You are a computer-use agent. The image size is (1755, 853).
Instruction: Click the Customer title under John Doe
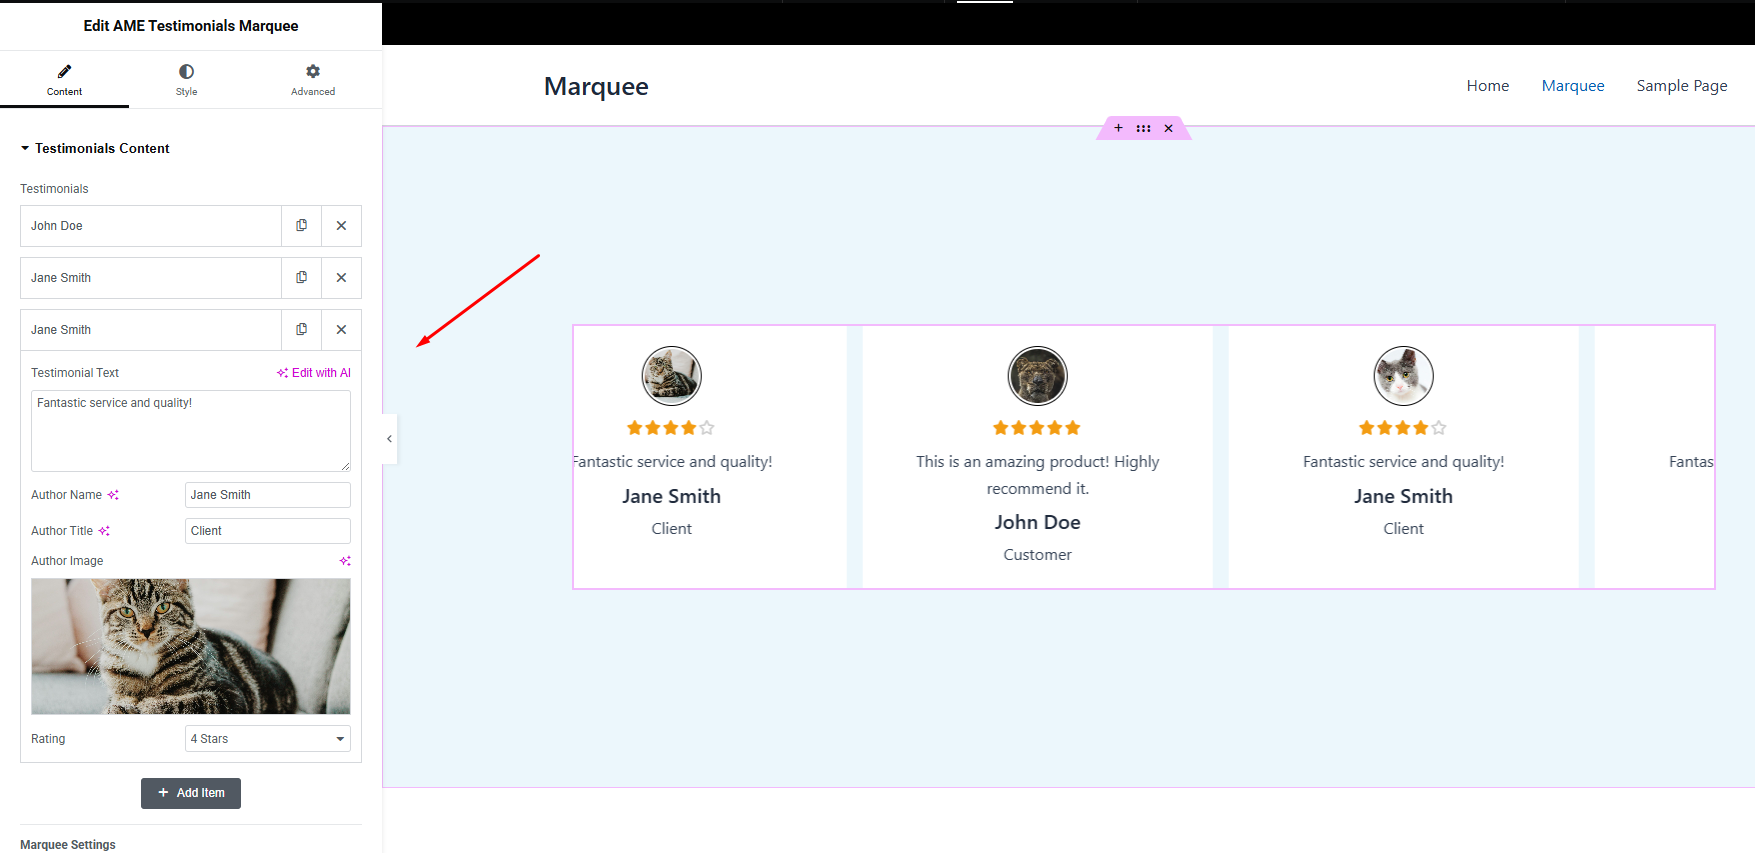click(x=1038, y=555)
